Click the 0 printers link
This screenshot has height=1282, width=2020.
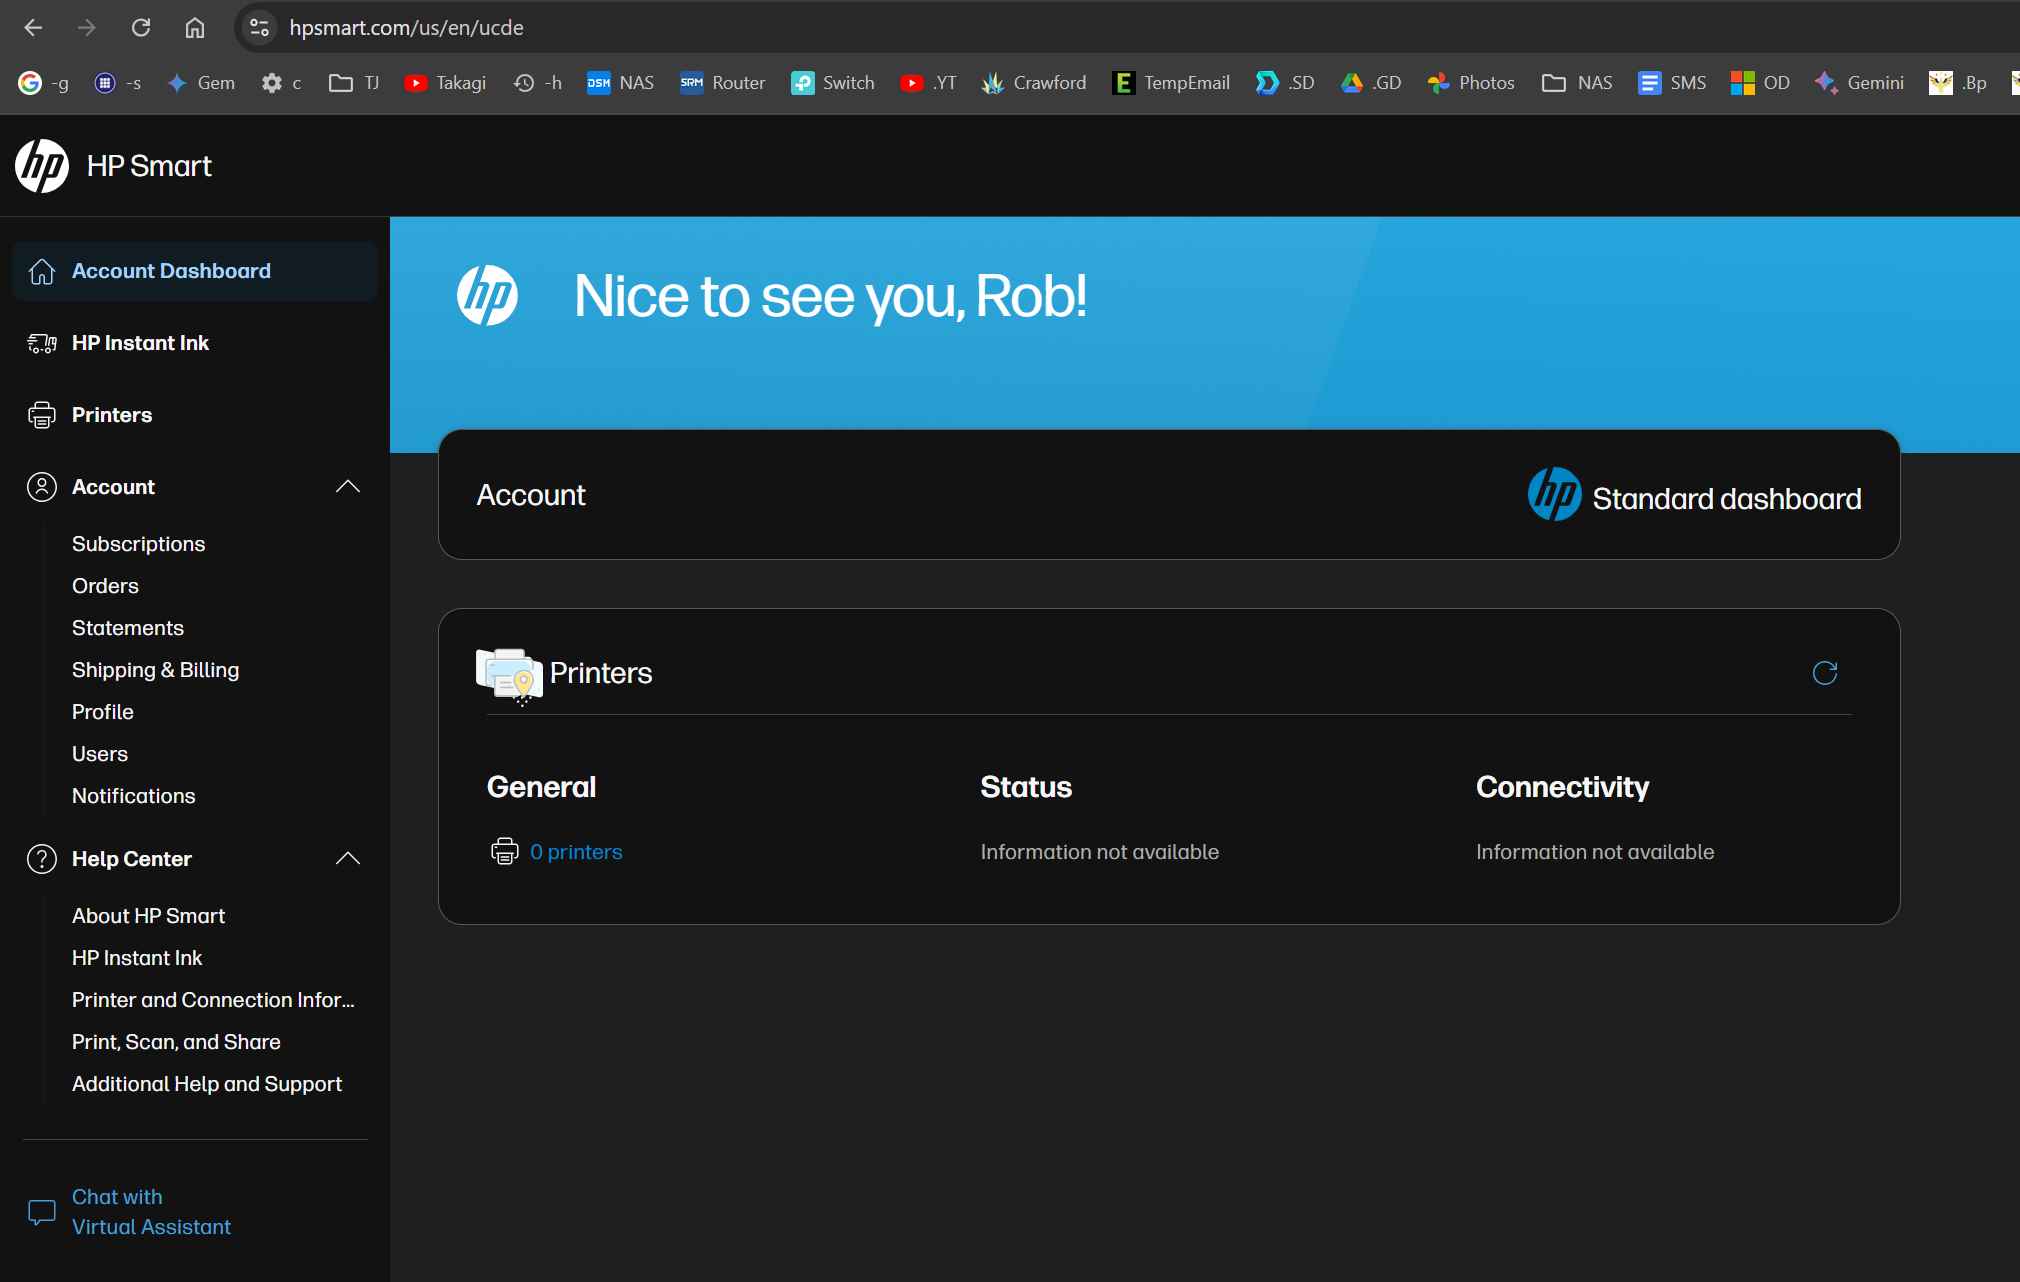click(x=576, y=852)
